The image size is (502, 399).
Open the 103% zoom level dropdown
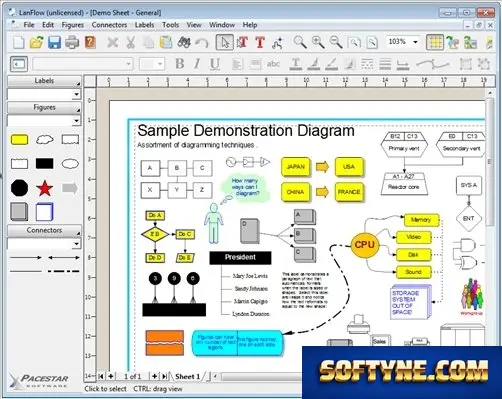415,42
